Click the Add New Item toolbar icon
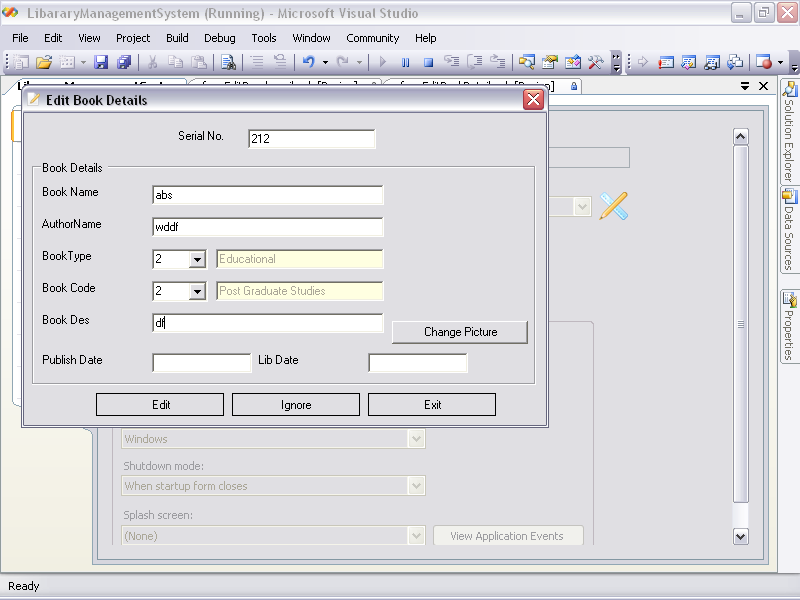Viewport: 800px width, 600px height. (x=67, y=62)
